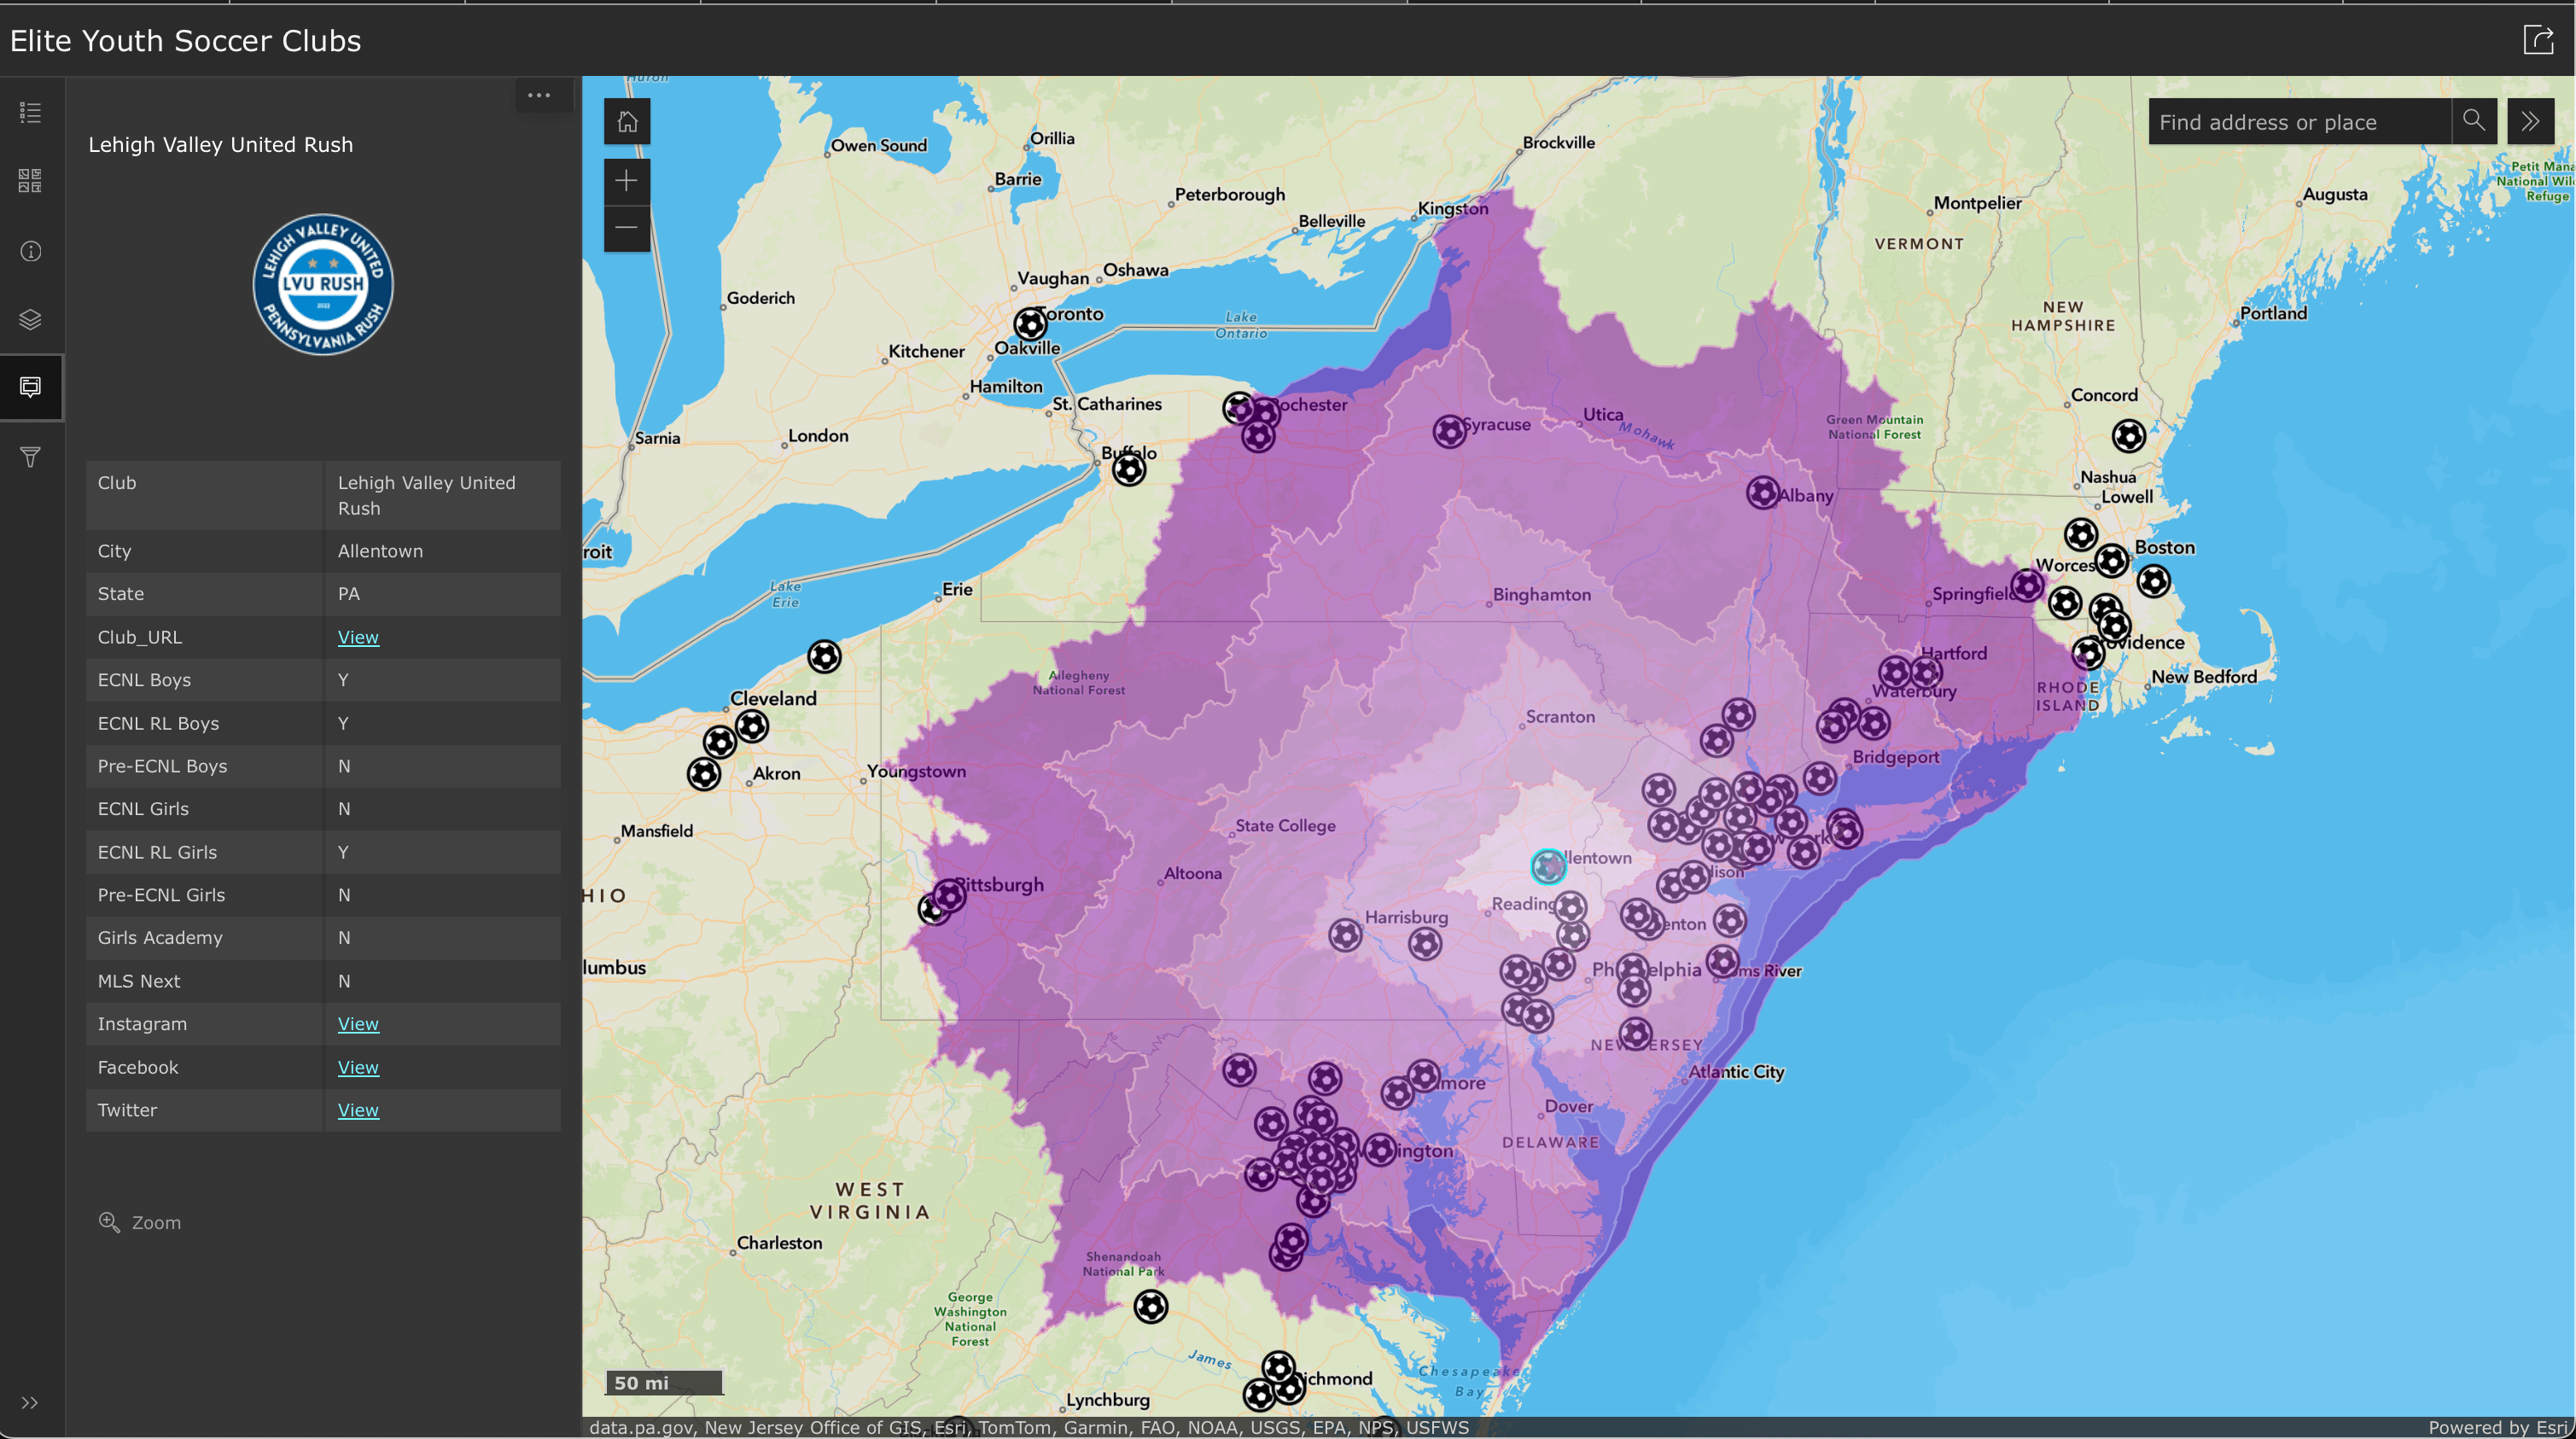Collapse the search tool with double chevron
The width and height of the screenshot is (2576, 1439).
(2530, 121)
